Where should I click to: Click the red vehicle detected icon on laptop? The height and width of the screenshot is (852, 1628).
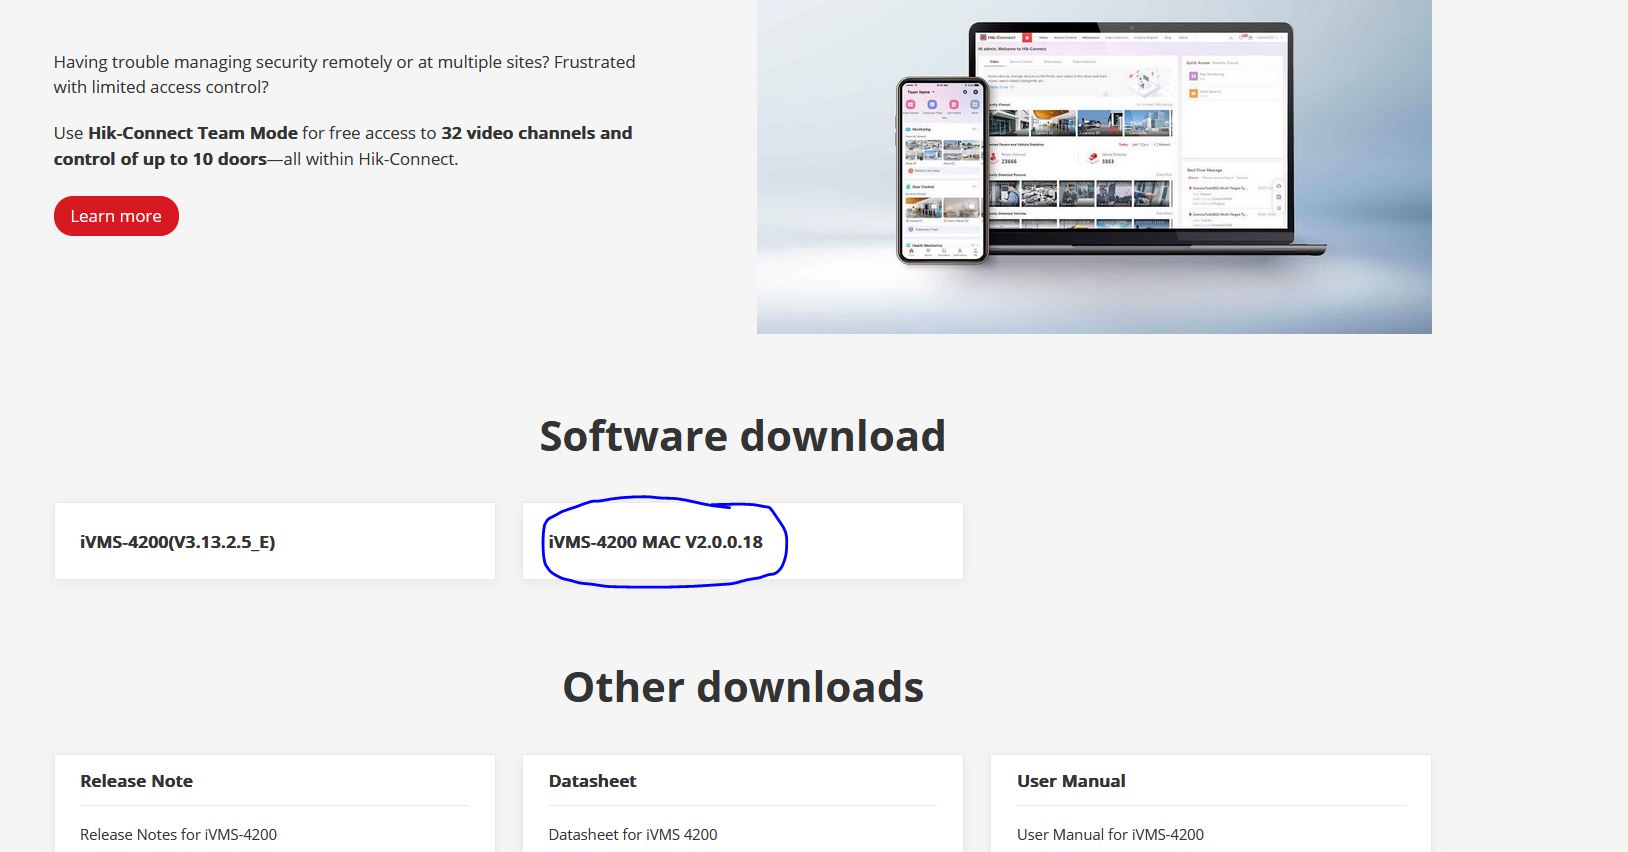pos(1093,158)
